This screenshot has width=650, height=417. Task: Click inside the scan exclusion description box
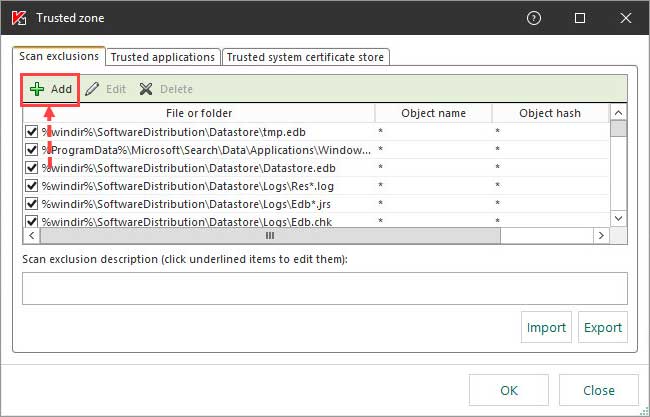click(x=325, y=289)
